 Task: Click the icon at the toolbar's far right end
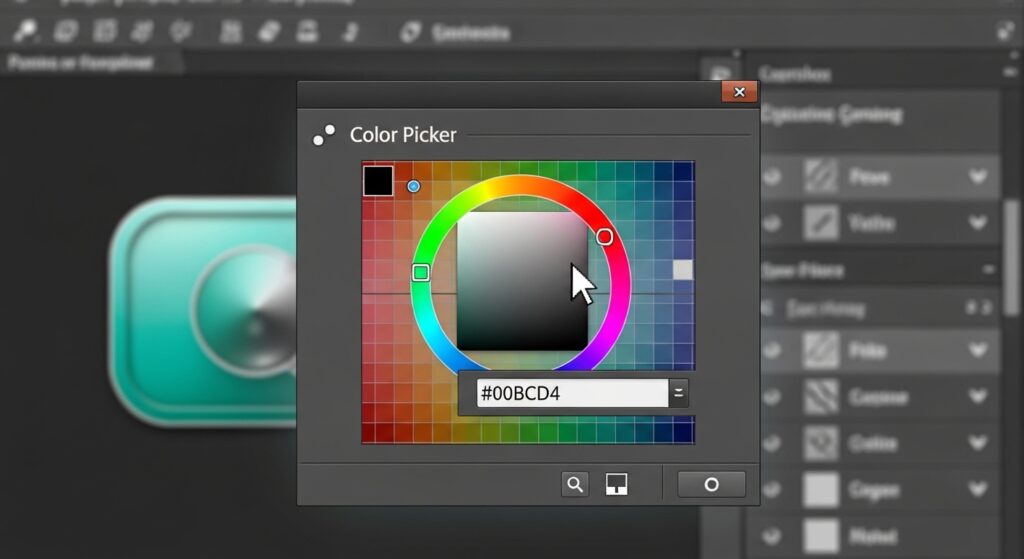pyautogui.click(x=1006, y=31)
